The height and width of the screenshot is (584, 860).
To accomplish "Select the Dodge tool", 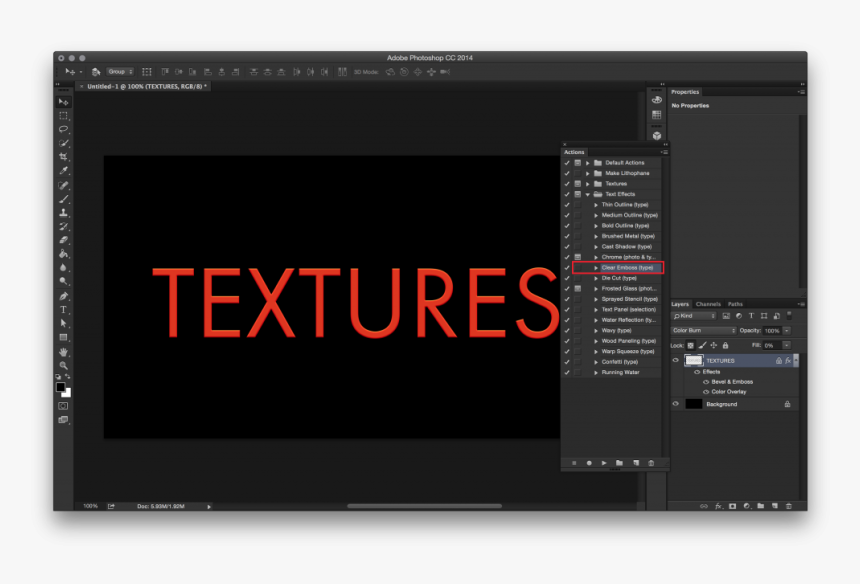I will tap(64, 281).
